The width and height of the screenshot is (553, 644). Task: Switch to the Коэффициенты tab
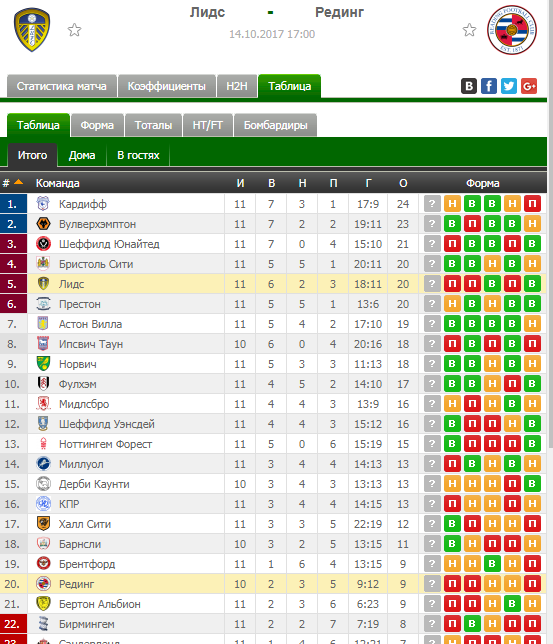pos(167,86)
